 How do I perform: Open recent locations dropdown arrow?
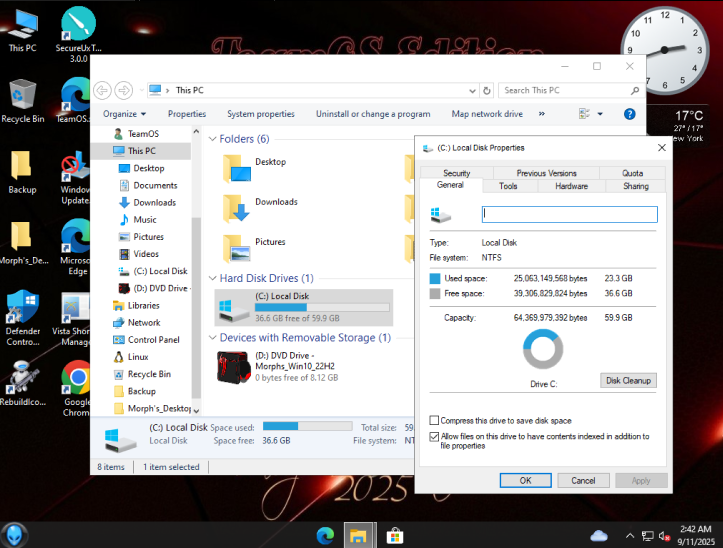(x=142, y=90)
